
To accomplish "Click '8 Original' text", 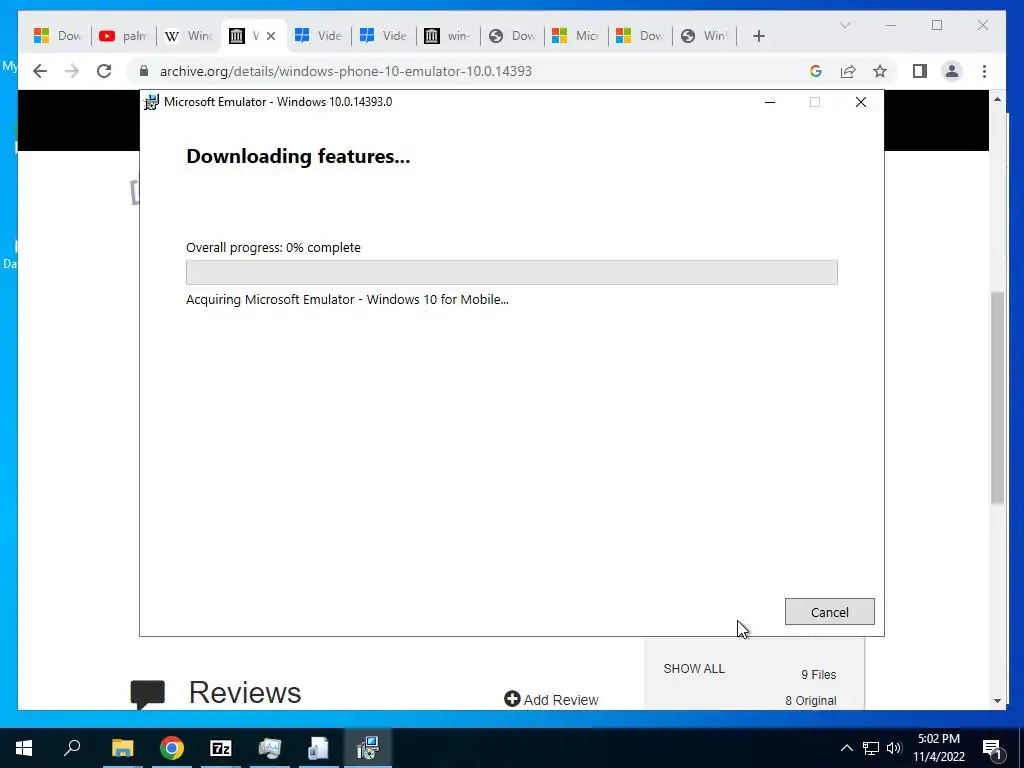I will coord(810,701).
